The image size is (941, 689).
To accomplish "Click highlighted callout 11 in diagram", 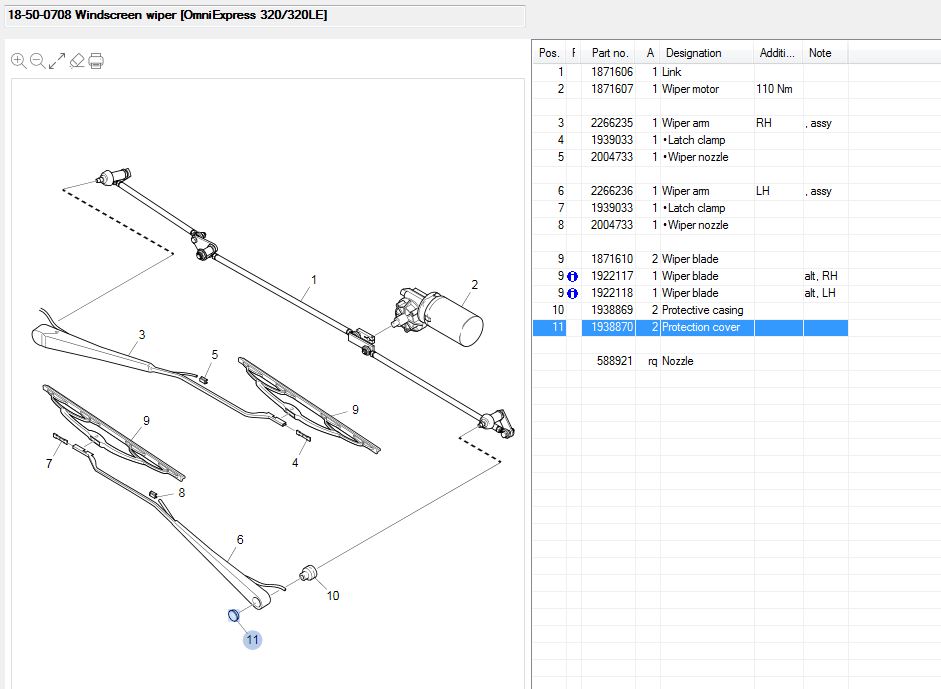I will (252, 639).
